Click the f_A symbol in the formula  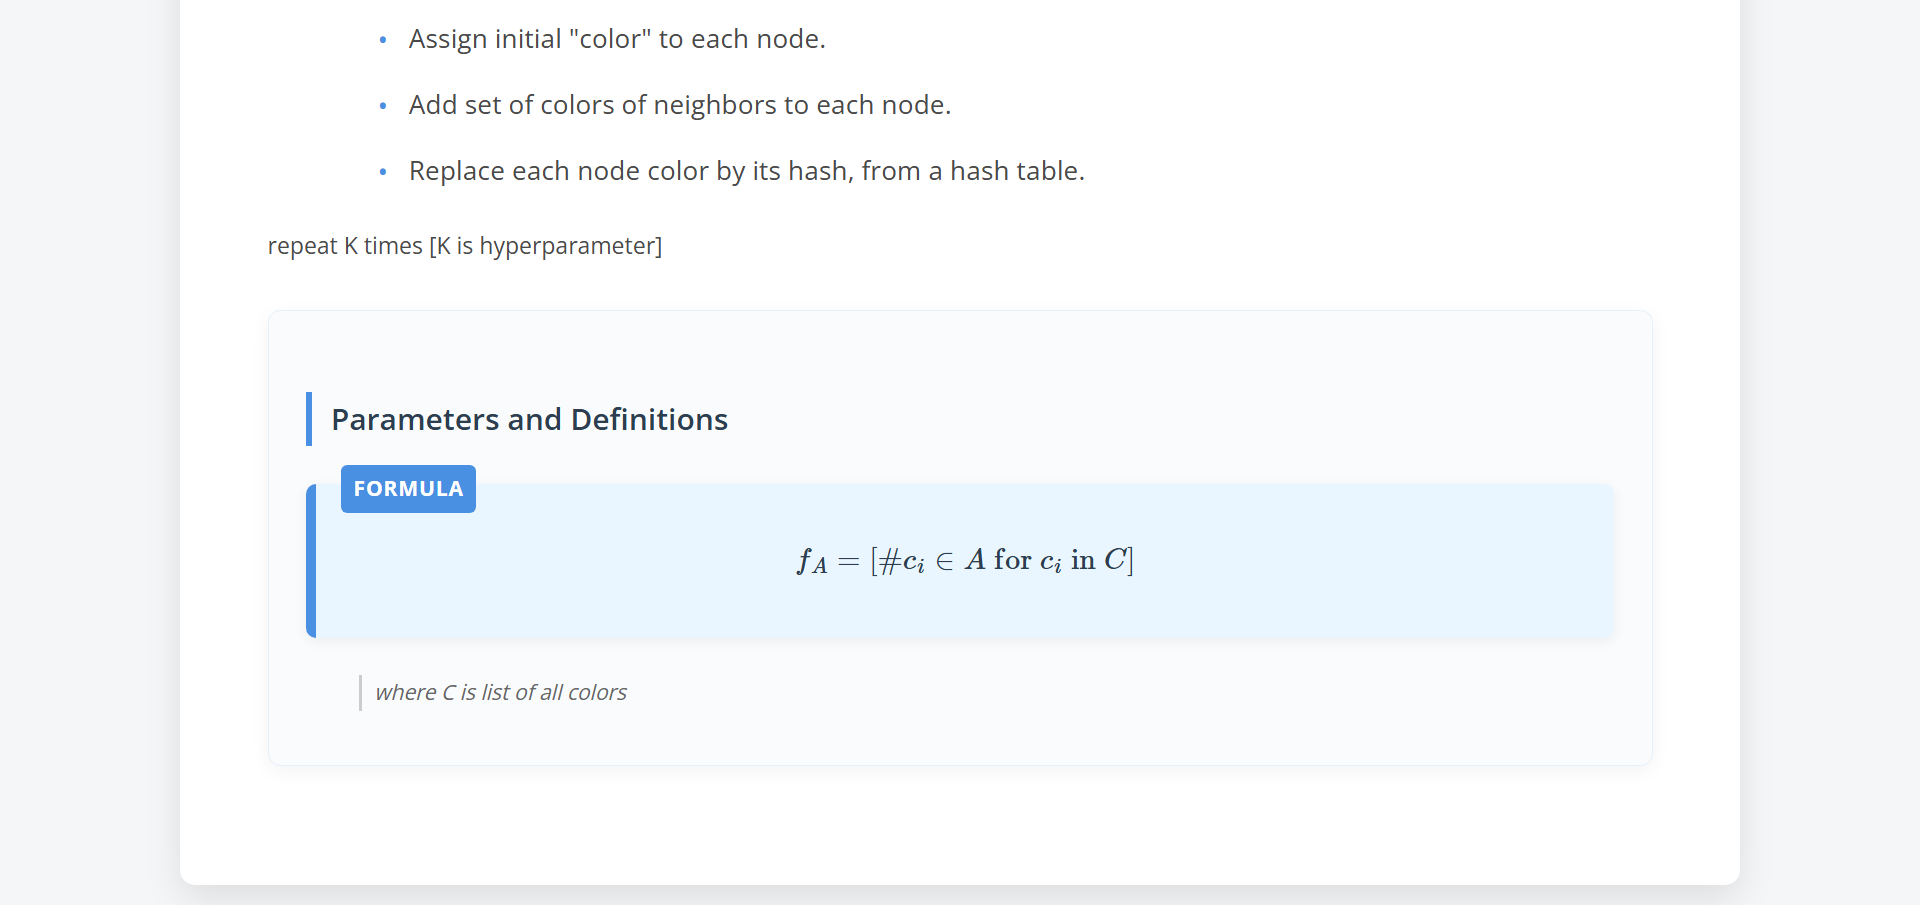(x=812, y=561)
